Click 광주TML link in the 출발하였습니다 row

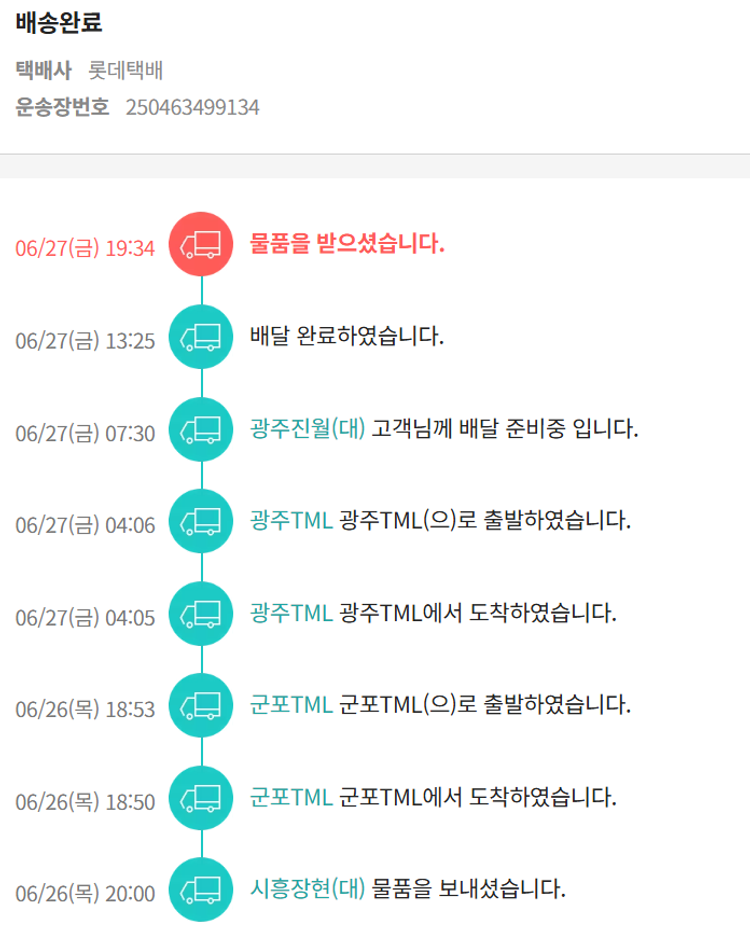click(x=291, y=521)
